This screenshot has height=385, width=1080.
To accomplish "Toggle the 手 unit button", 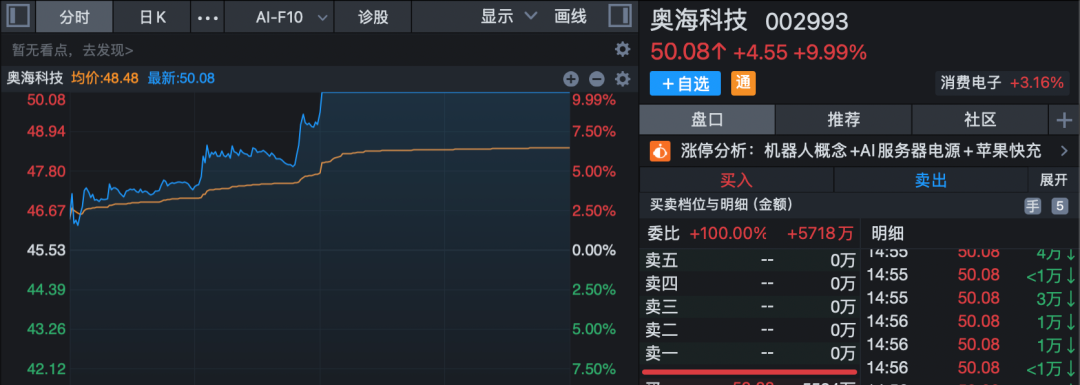I will (1032, 205).
